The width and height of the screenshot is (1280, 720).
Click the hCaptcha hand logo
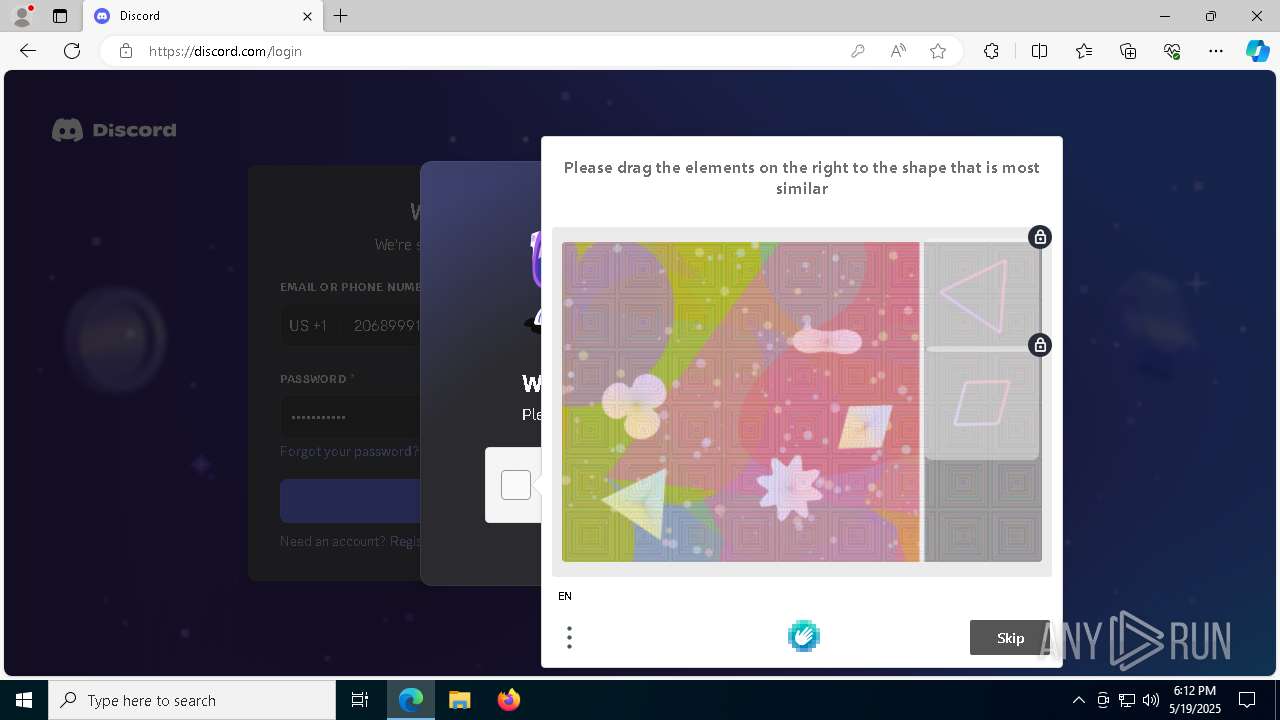(x=804, y=636)
